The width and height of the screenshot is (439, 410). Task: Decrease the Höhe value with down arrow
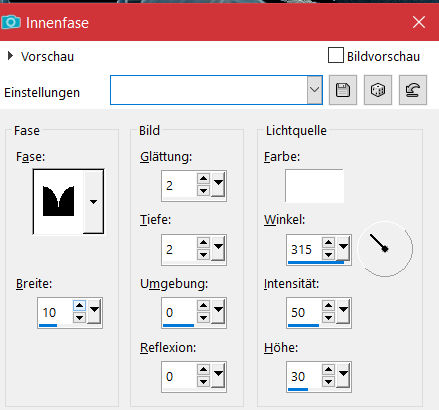(328, 382)
